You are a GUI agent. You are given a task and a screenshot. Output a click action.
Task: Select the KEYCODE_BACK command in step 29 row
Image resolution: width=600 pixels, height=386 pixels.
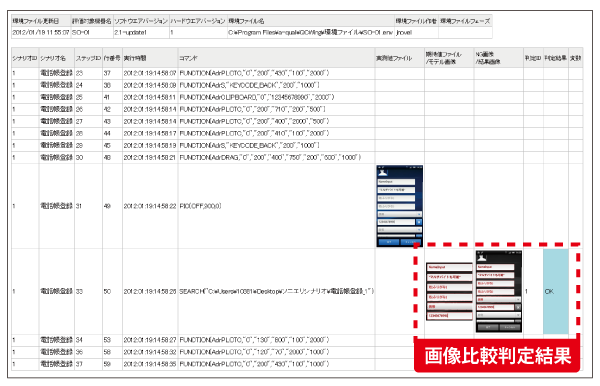click(276, 145)
